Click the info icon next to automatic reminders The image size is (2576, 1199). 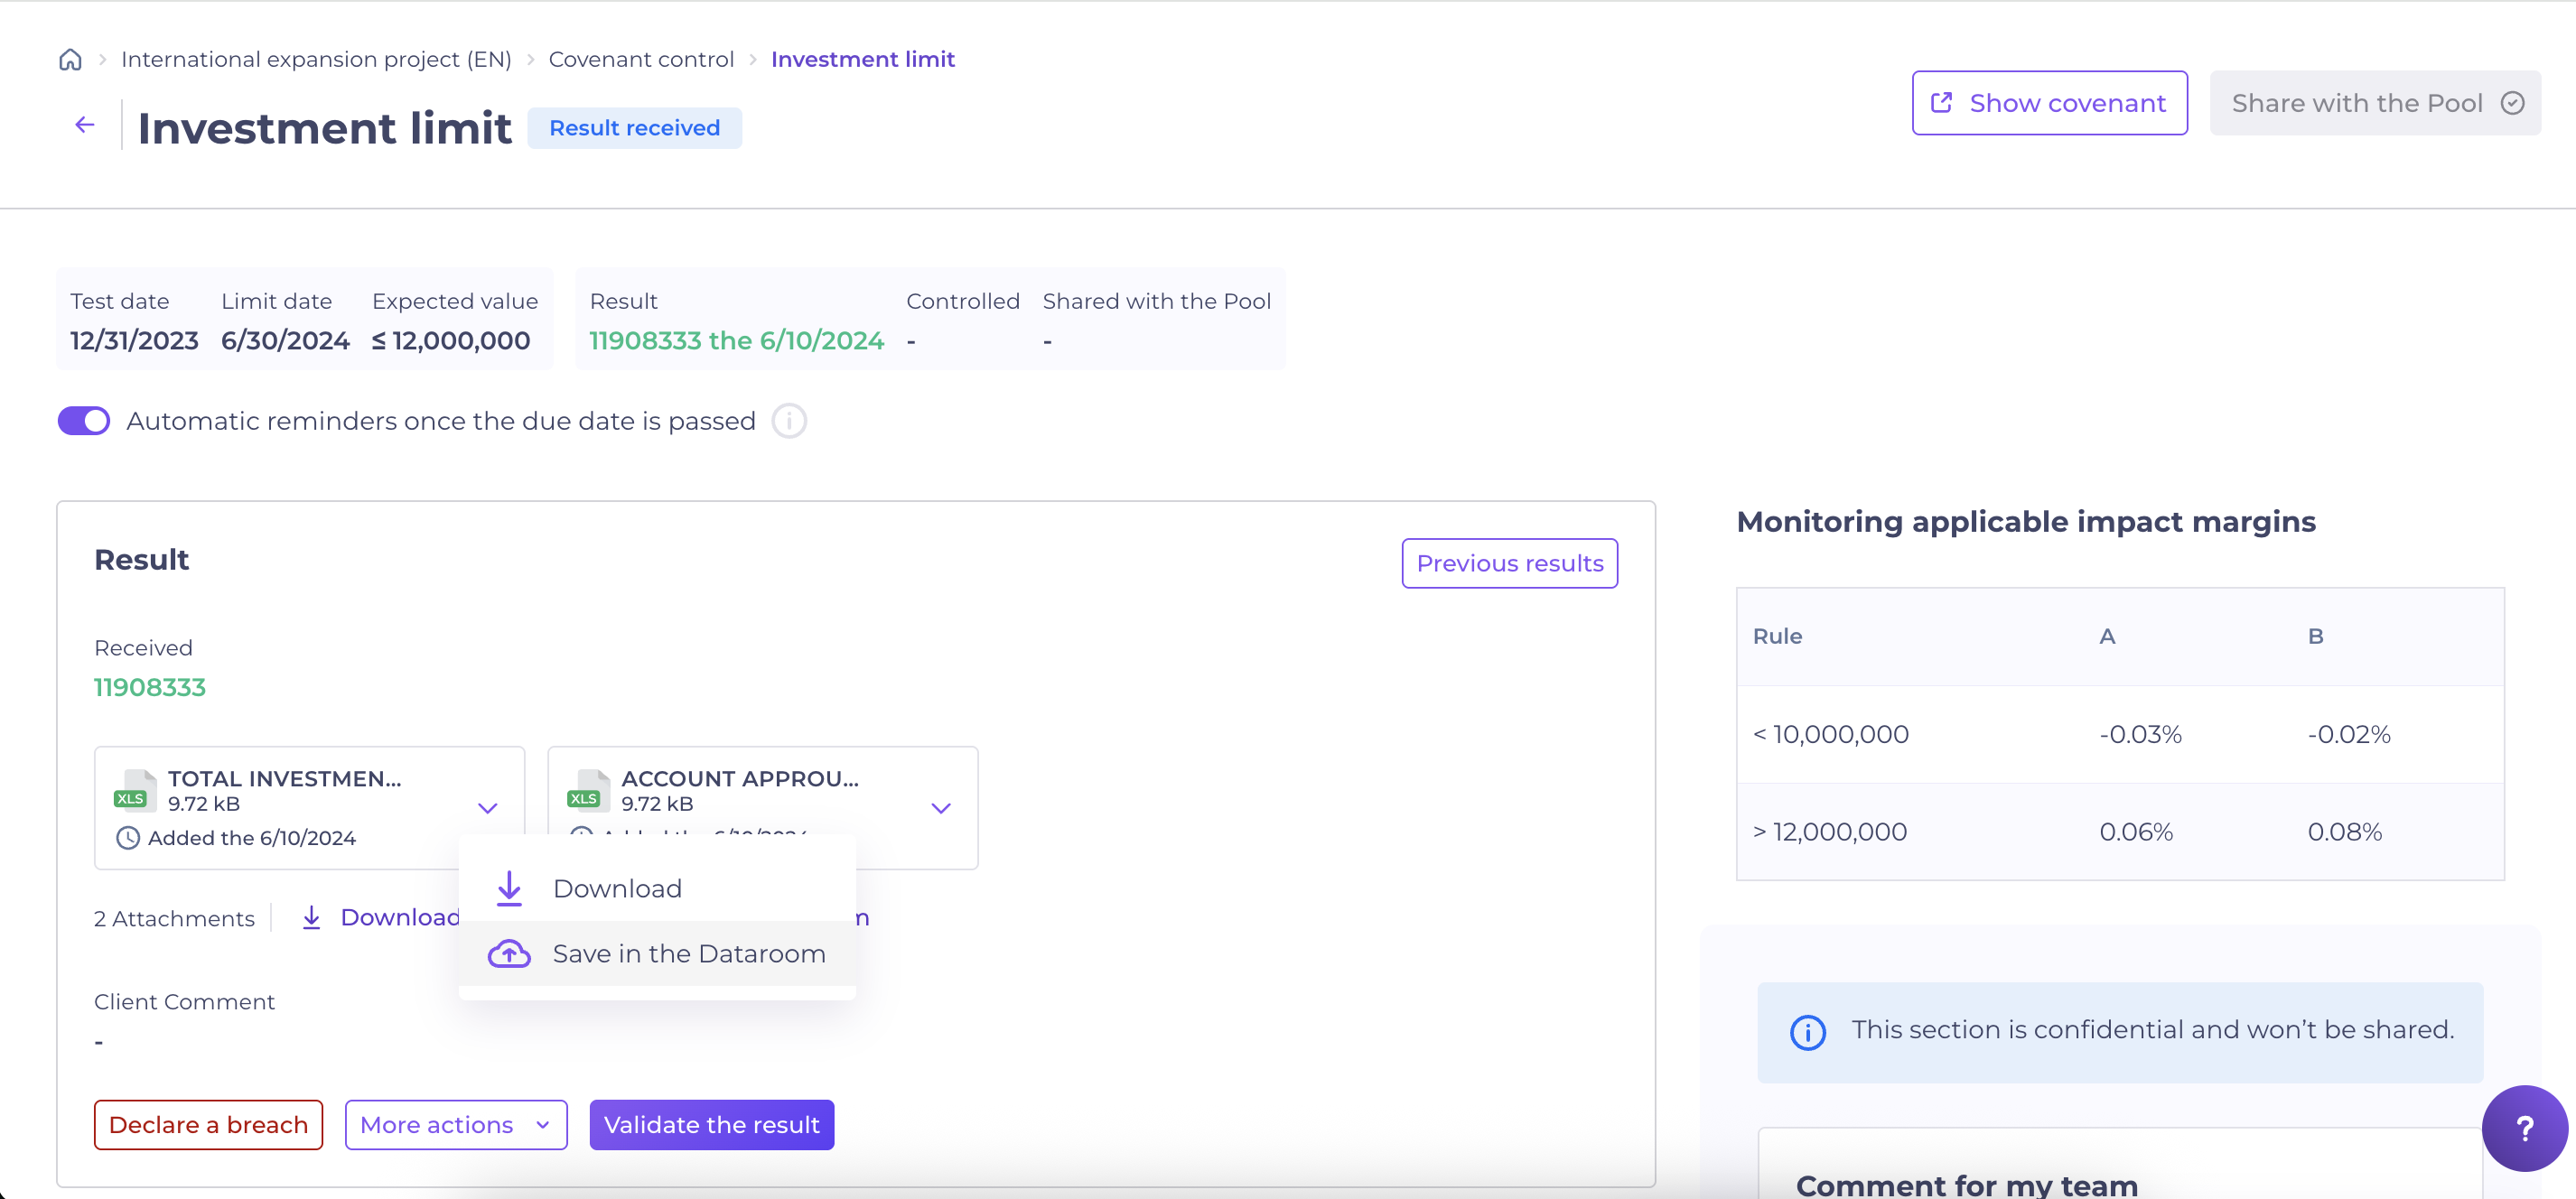point(789,421)
